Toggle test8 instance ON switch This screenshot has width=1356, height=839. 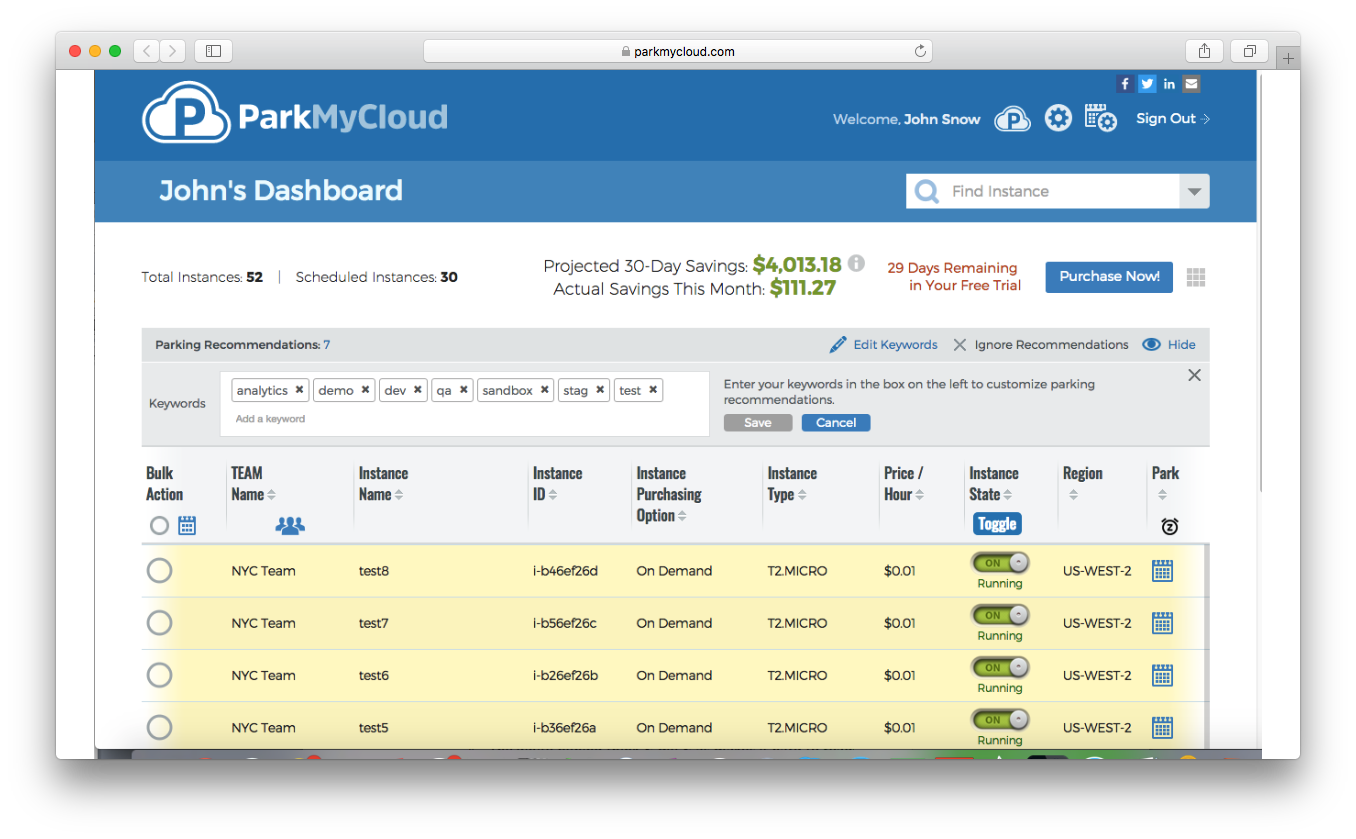tap(1000, 563)
